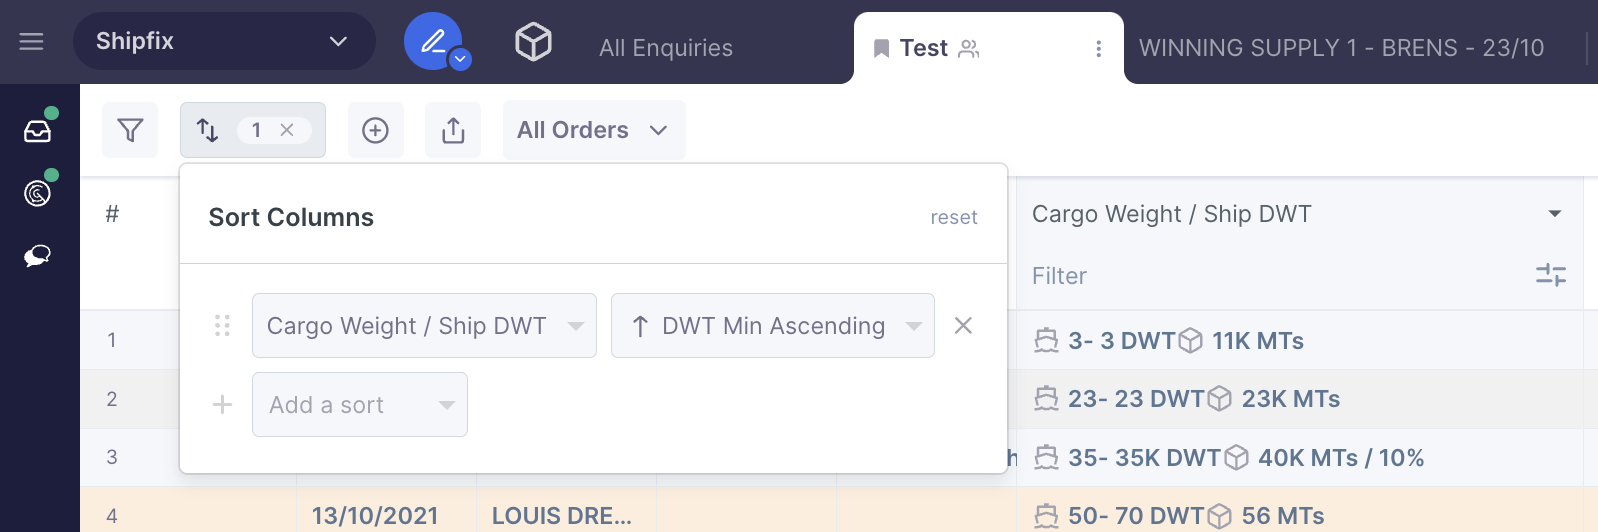
Task: Change the DWT Min Ascending sort order
Action: [x=772, y=326]
